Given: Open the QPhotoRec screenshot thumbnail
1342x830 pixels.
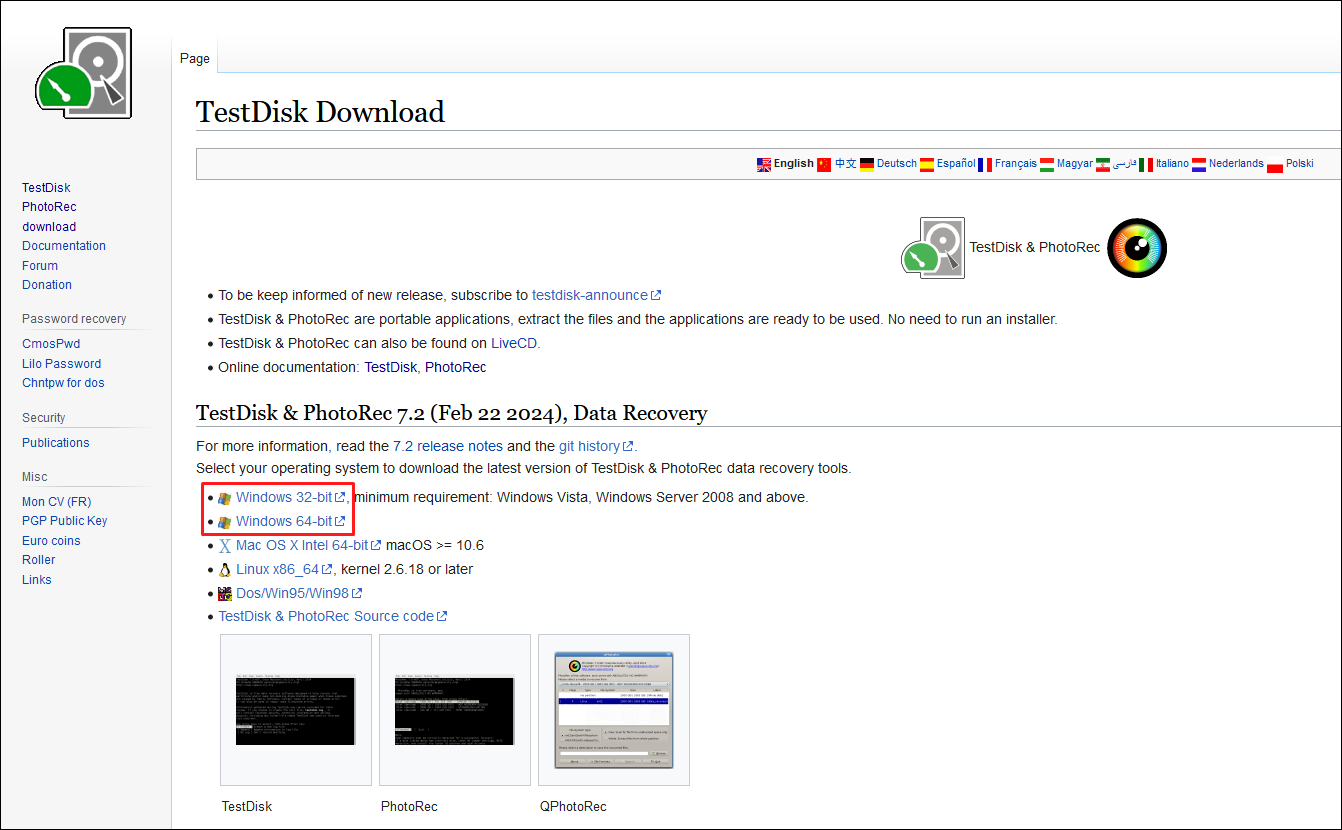Looking at the screenshot, I should [x=614, y=710].
